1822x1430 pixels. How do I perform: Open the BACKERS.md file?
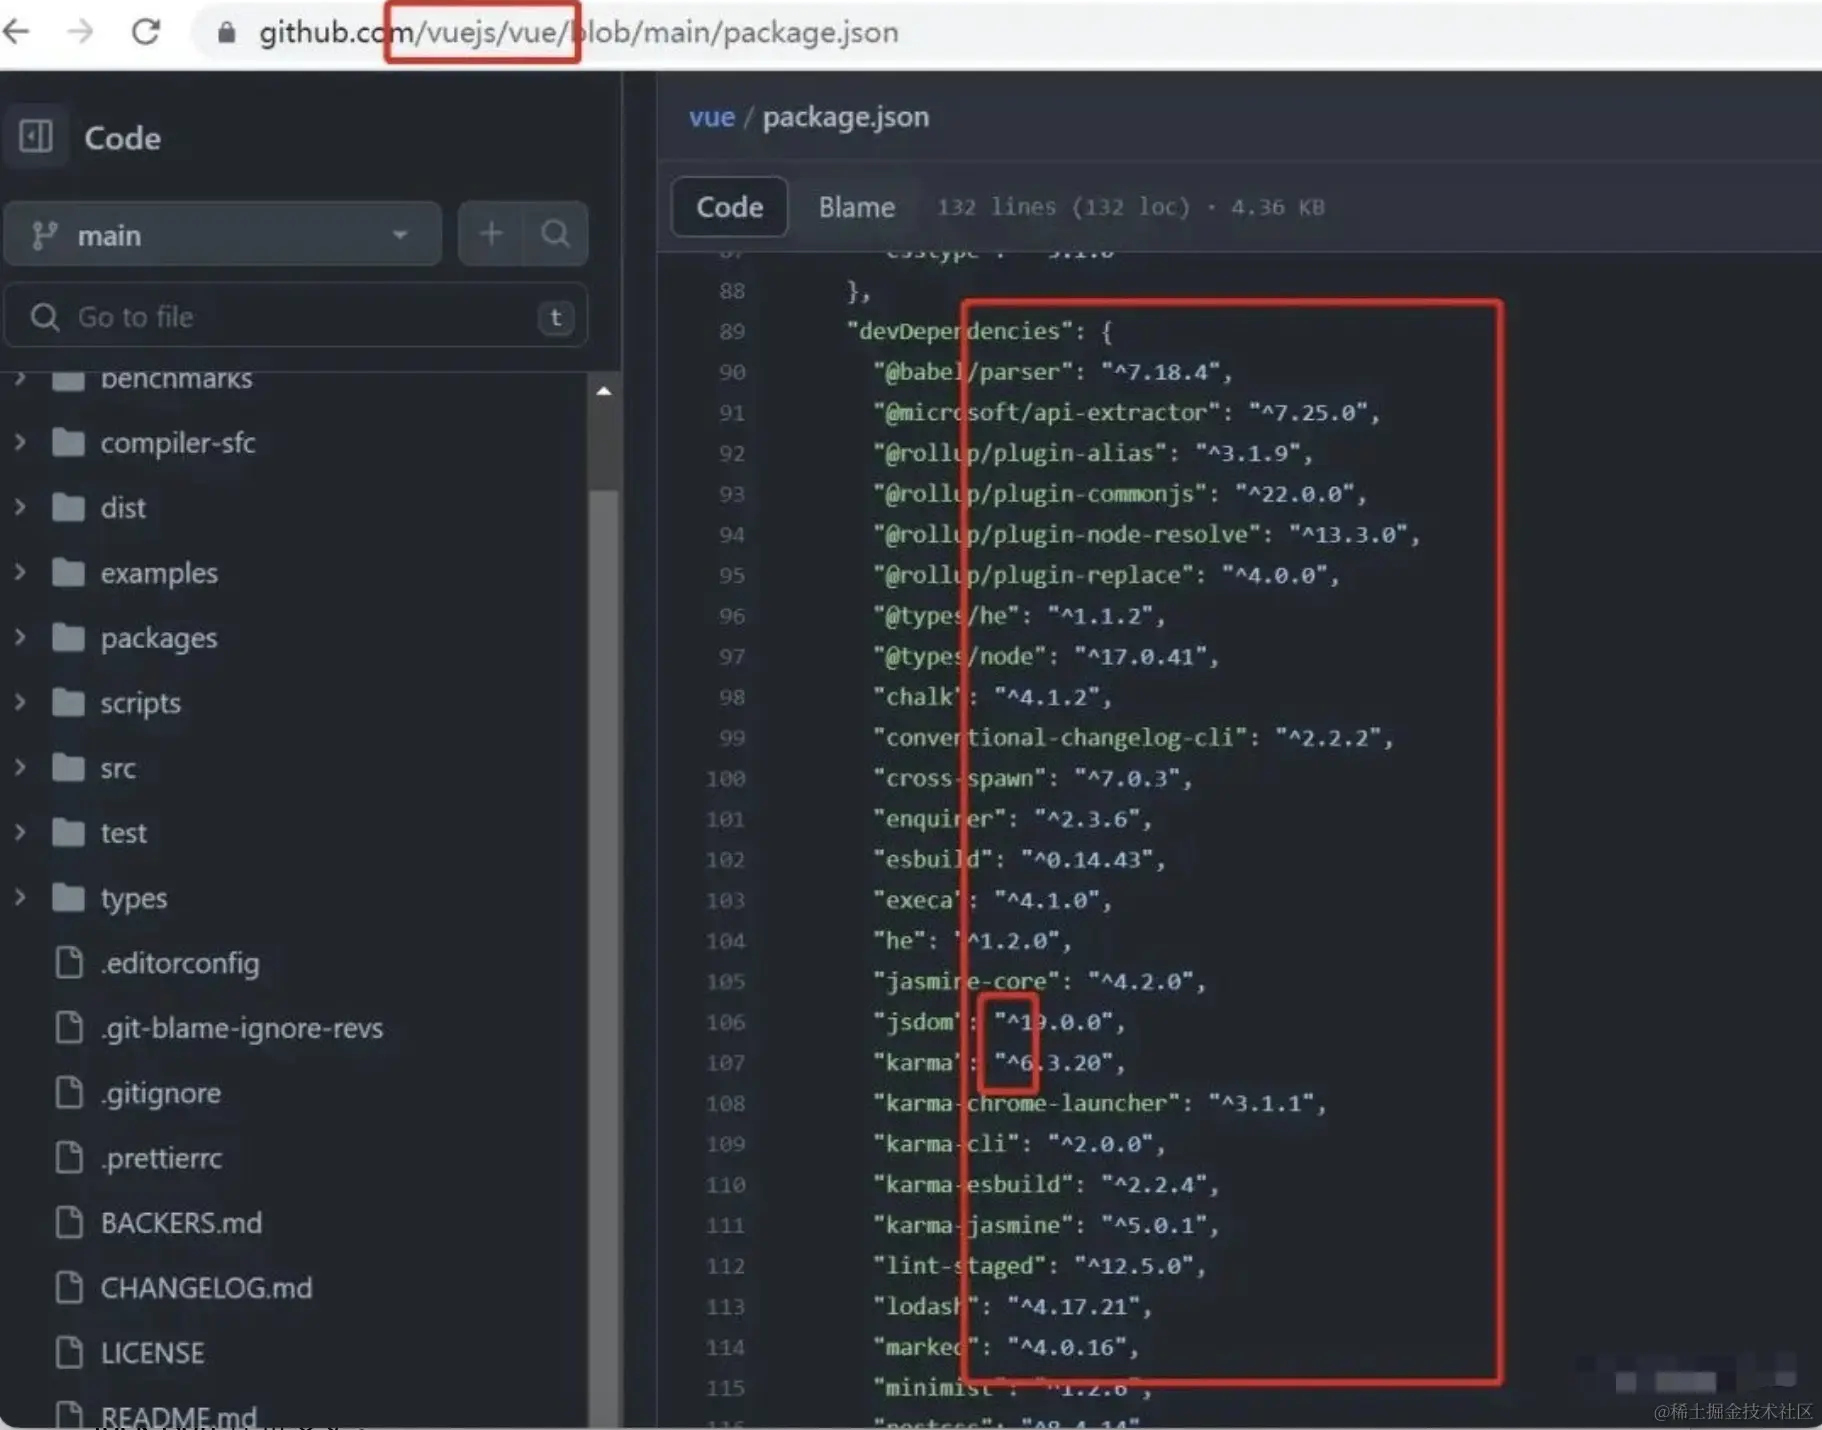(181, 1223)
